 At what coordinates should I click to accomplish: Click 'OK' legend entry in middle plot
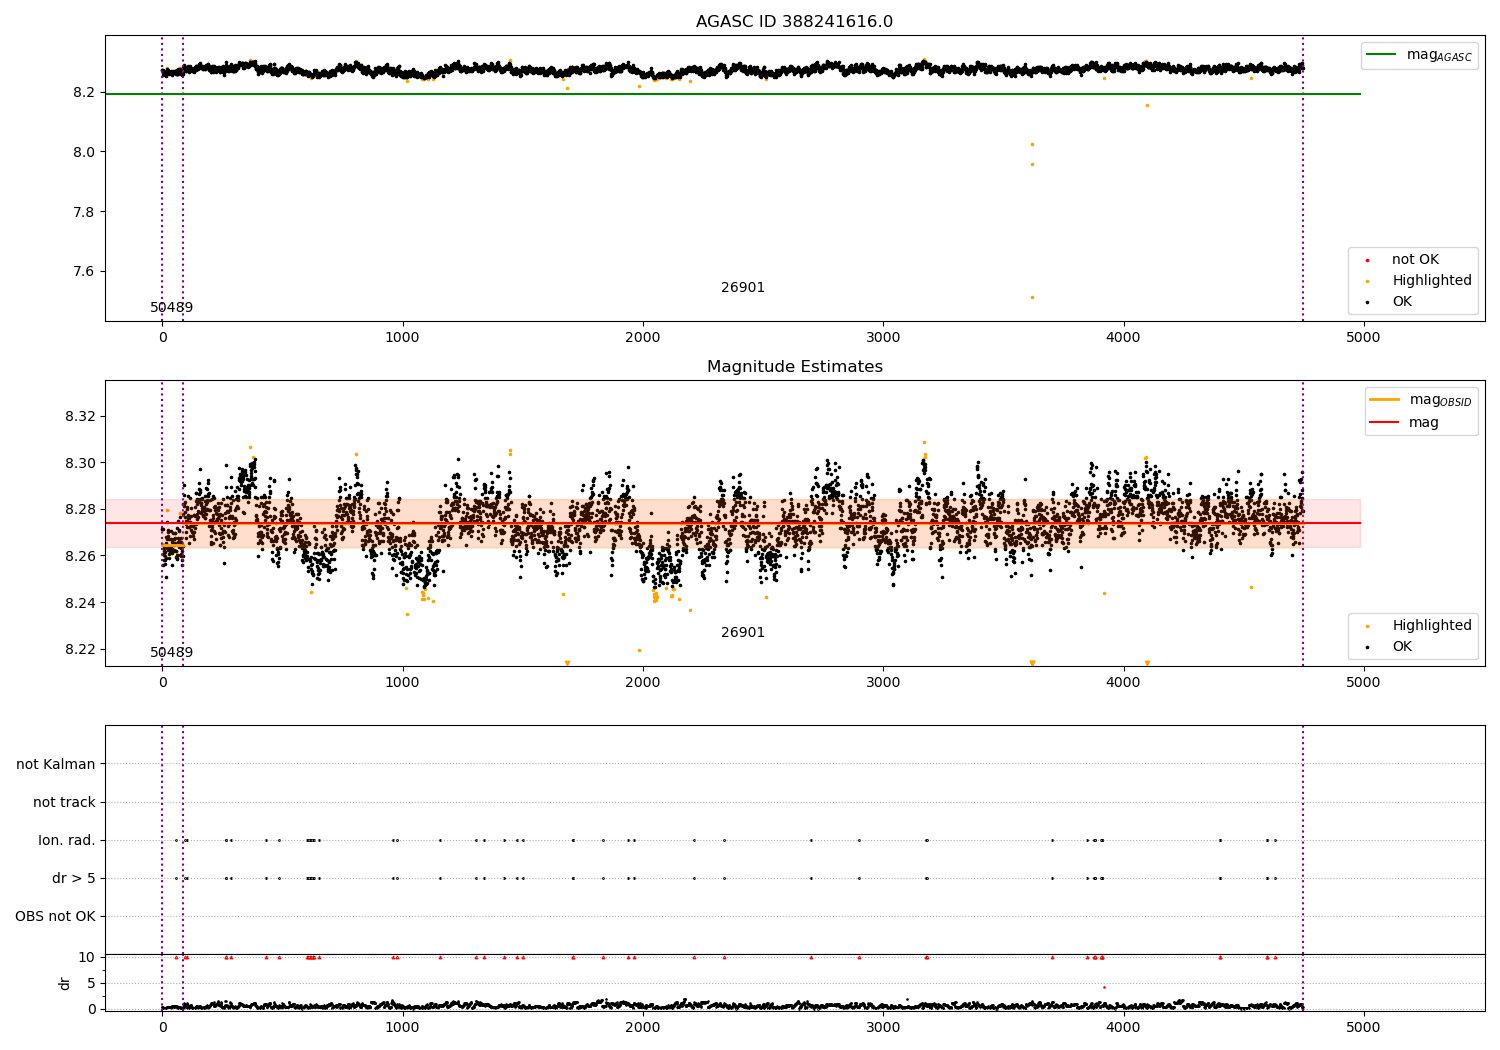tap(1389, 647)
